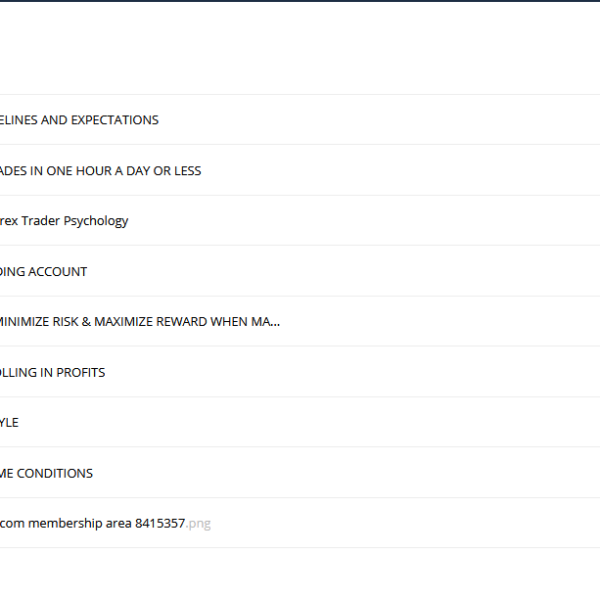The image size is (600, 600).
Task: Open 'ADES IN ONE HOUR A DAY OR LESS'
Action: (100, 171)
